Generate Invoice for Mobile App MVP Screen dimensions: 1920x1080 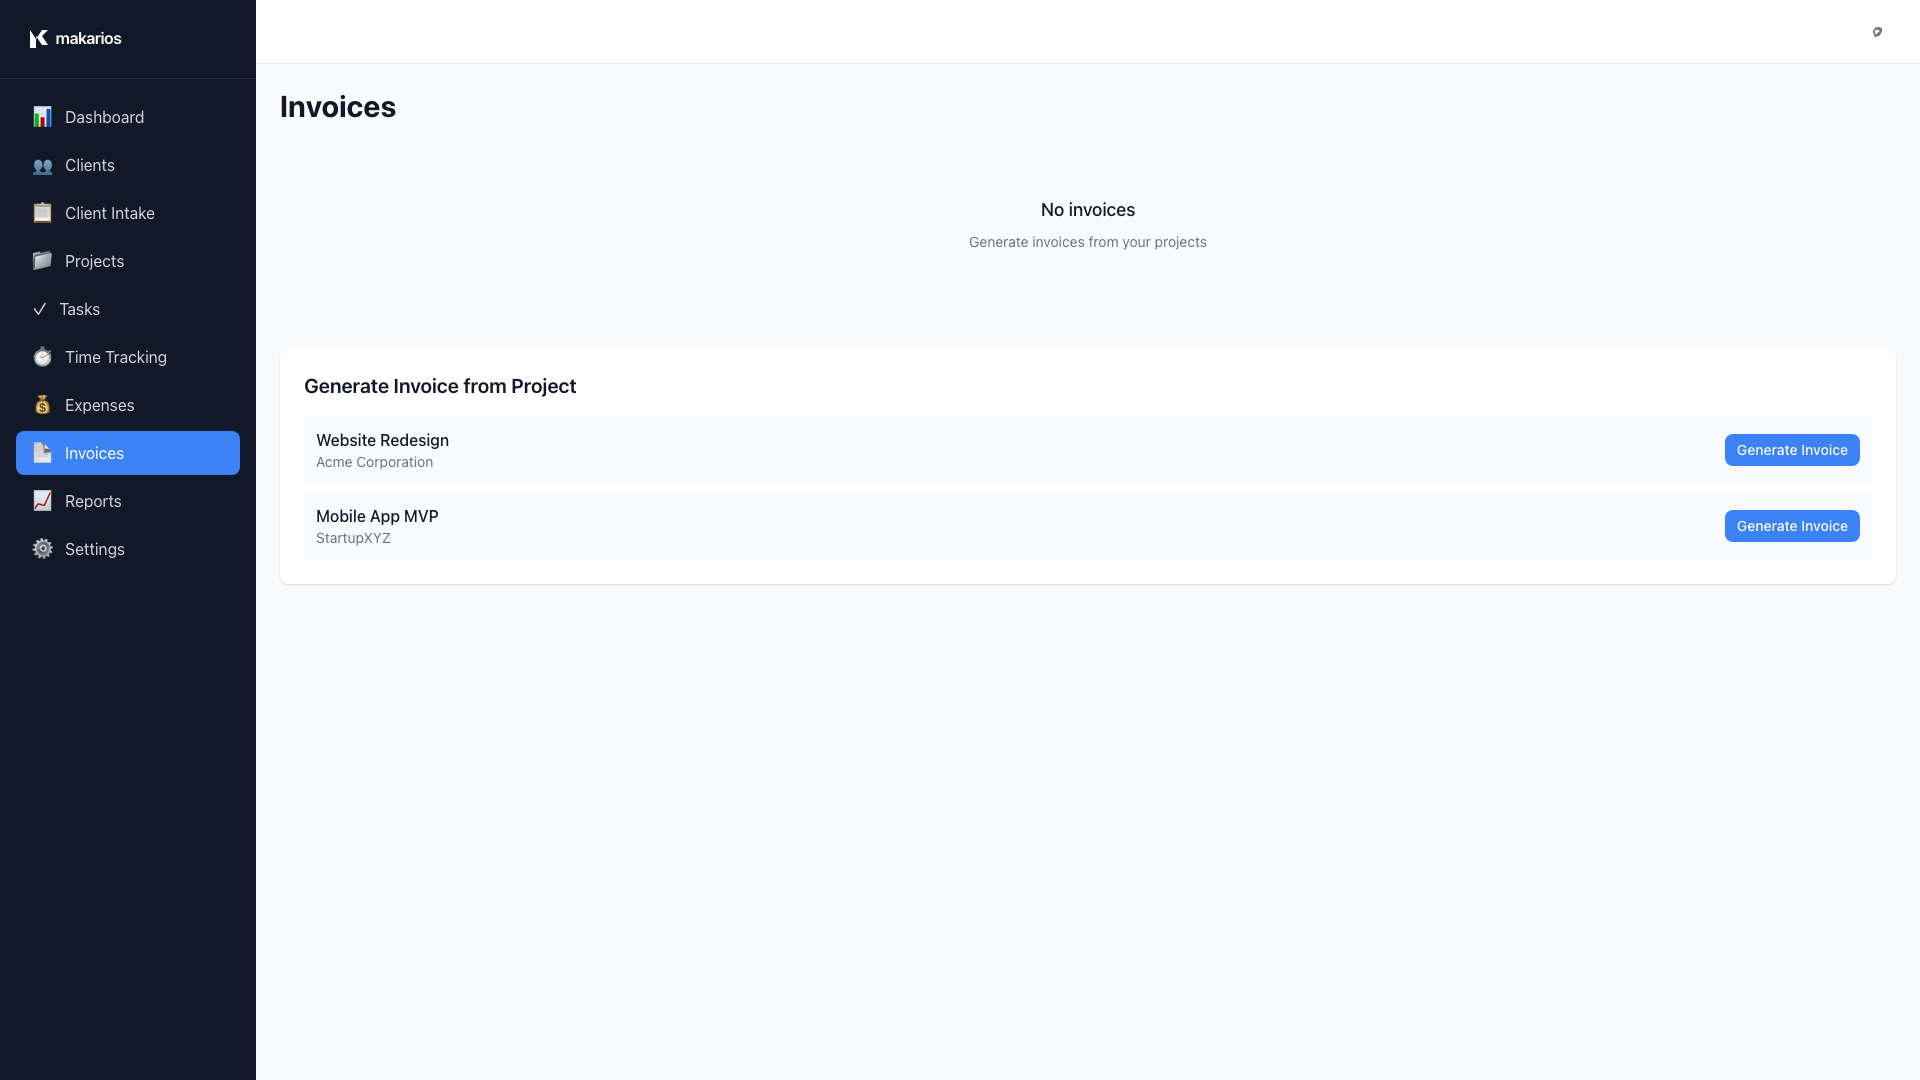click(1791, 526)
